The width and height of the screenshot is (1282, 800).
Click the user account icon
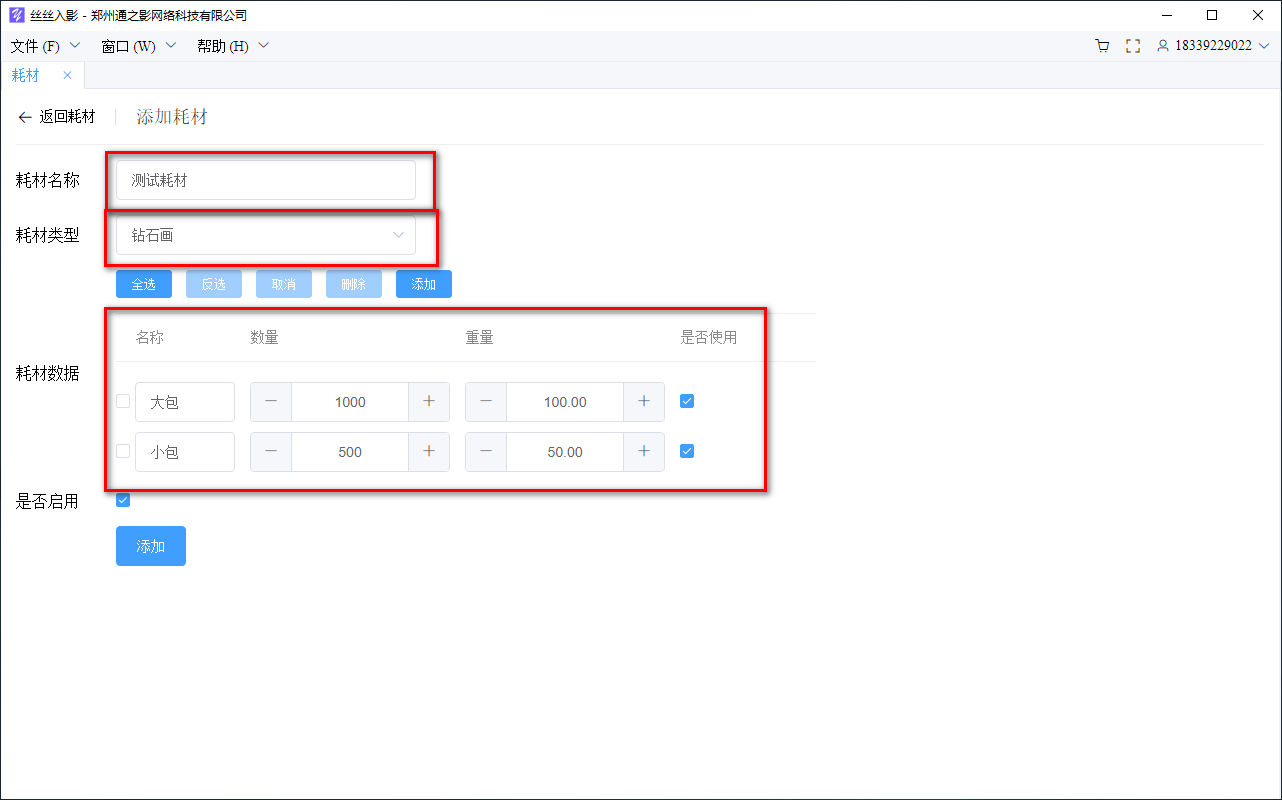click(x=1163, y=46)
